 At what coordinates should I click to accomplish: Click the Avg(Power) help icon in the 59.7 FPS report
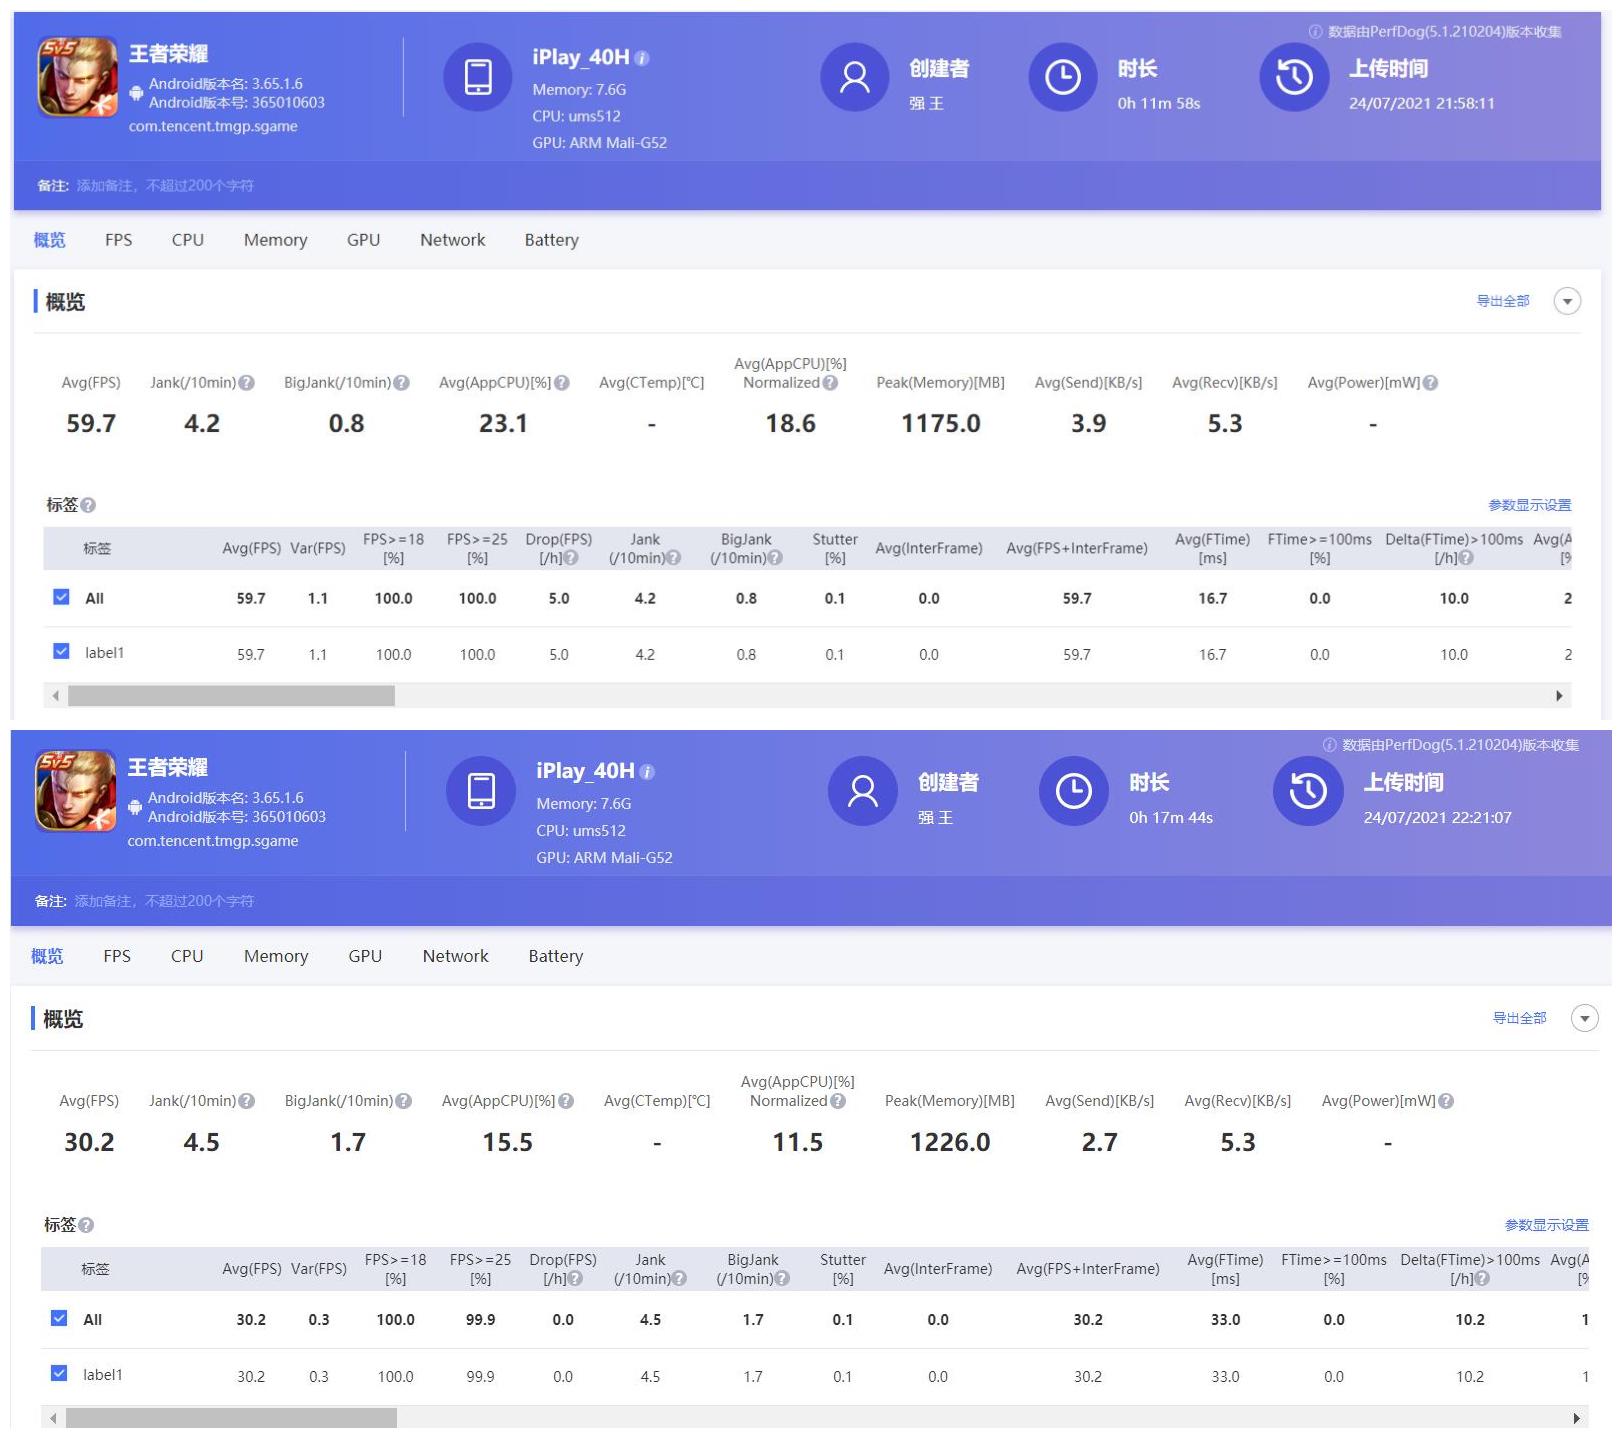click(x=1430, y=383)
